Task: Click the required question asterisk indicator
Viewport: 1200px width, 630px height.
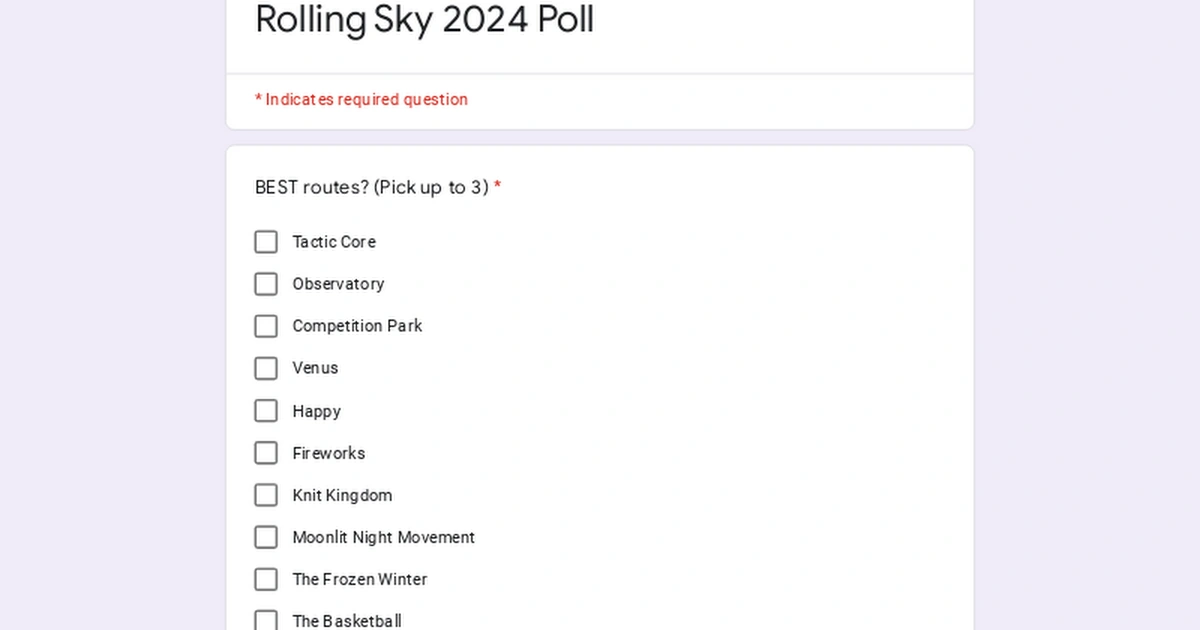Action: 497,187
